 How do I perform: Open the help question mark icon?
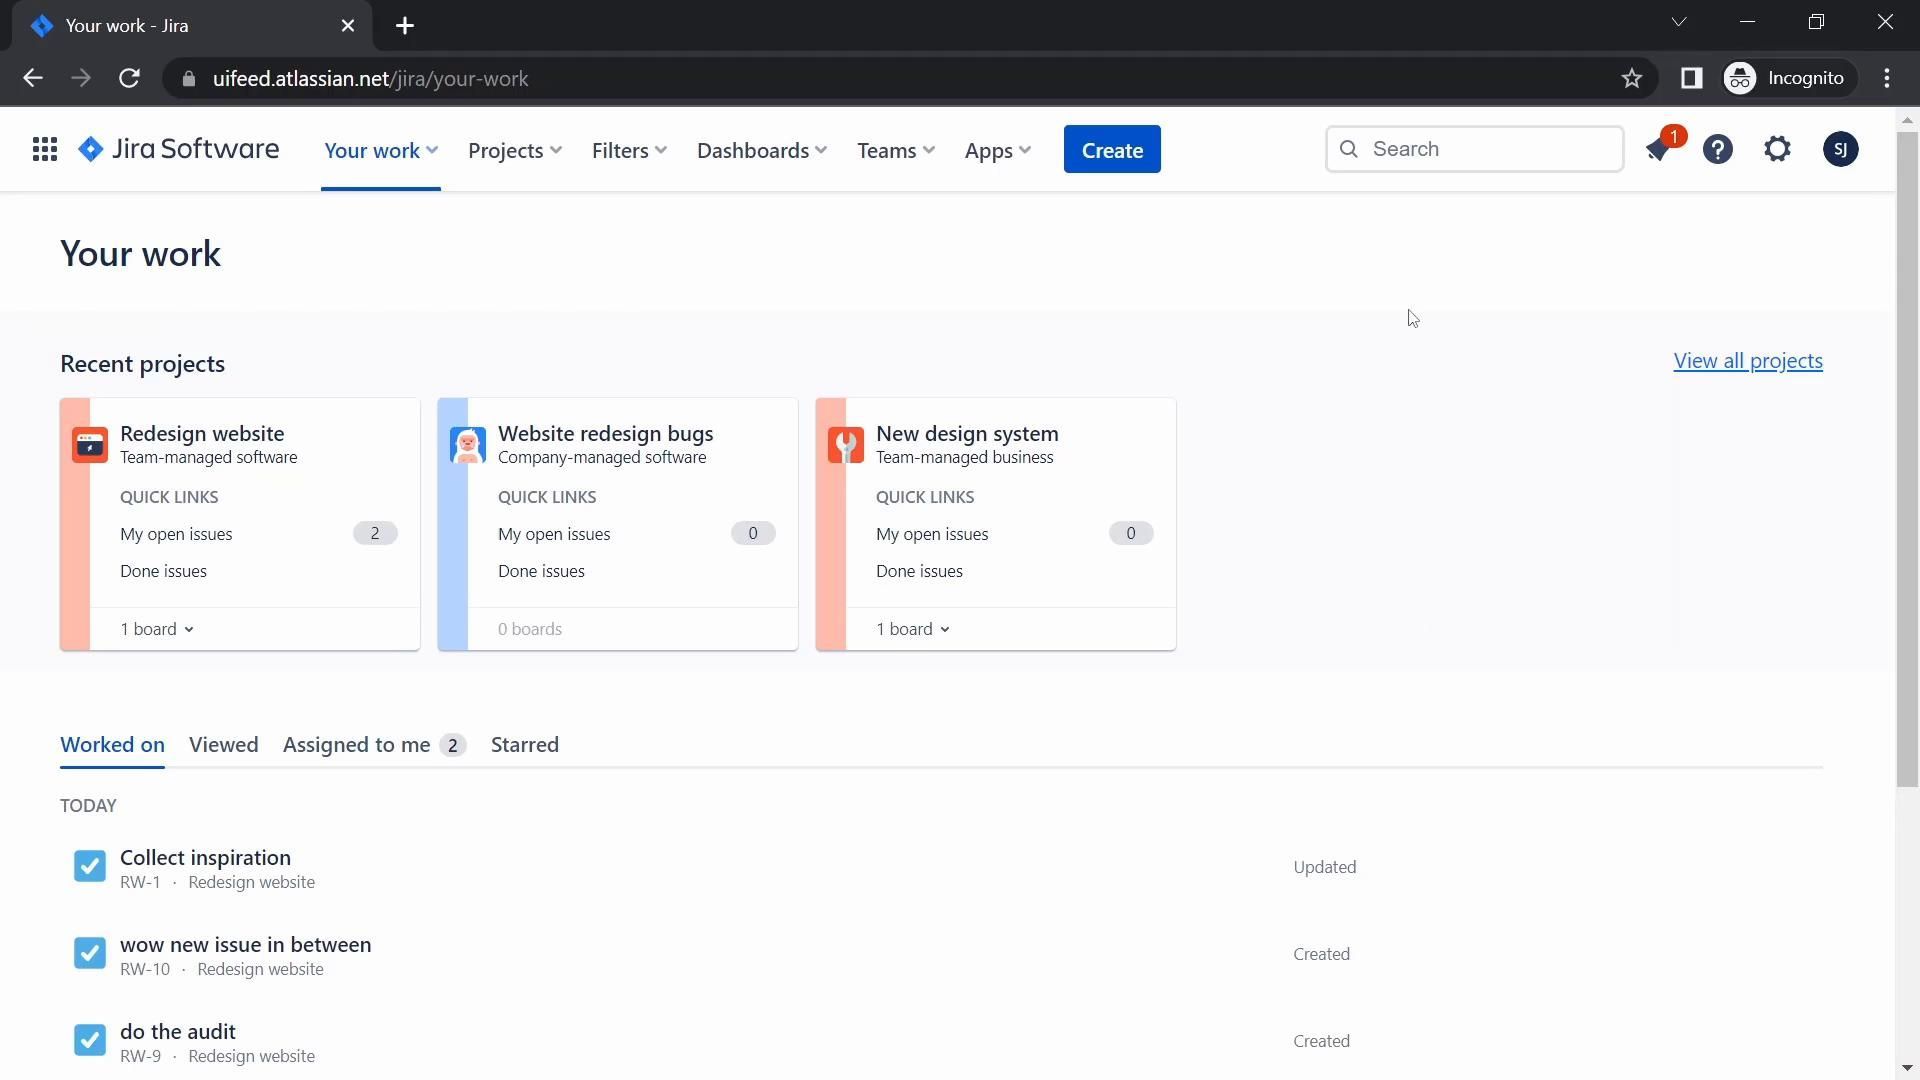(x=1718, y=150)
